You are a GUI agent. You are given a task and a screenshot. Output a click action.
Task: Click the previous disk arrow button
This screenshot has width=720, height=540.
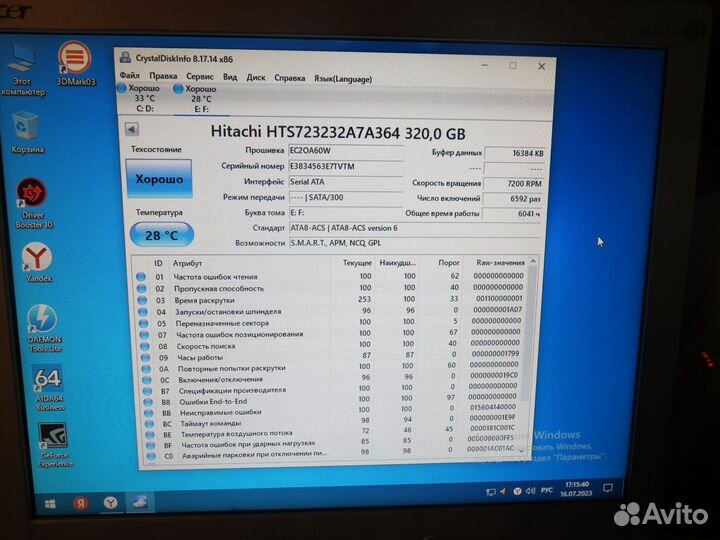(132, 129)
